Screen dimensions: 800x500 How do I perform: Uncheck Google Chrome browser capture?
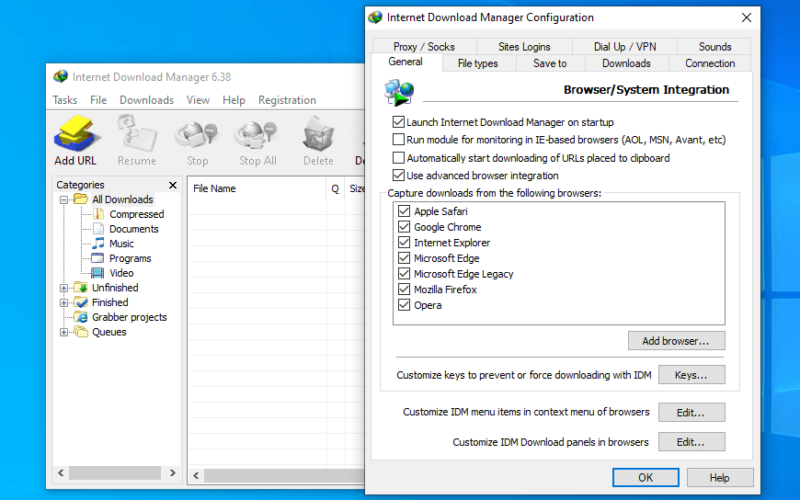point(404,227)
